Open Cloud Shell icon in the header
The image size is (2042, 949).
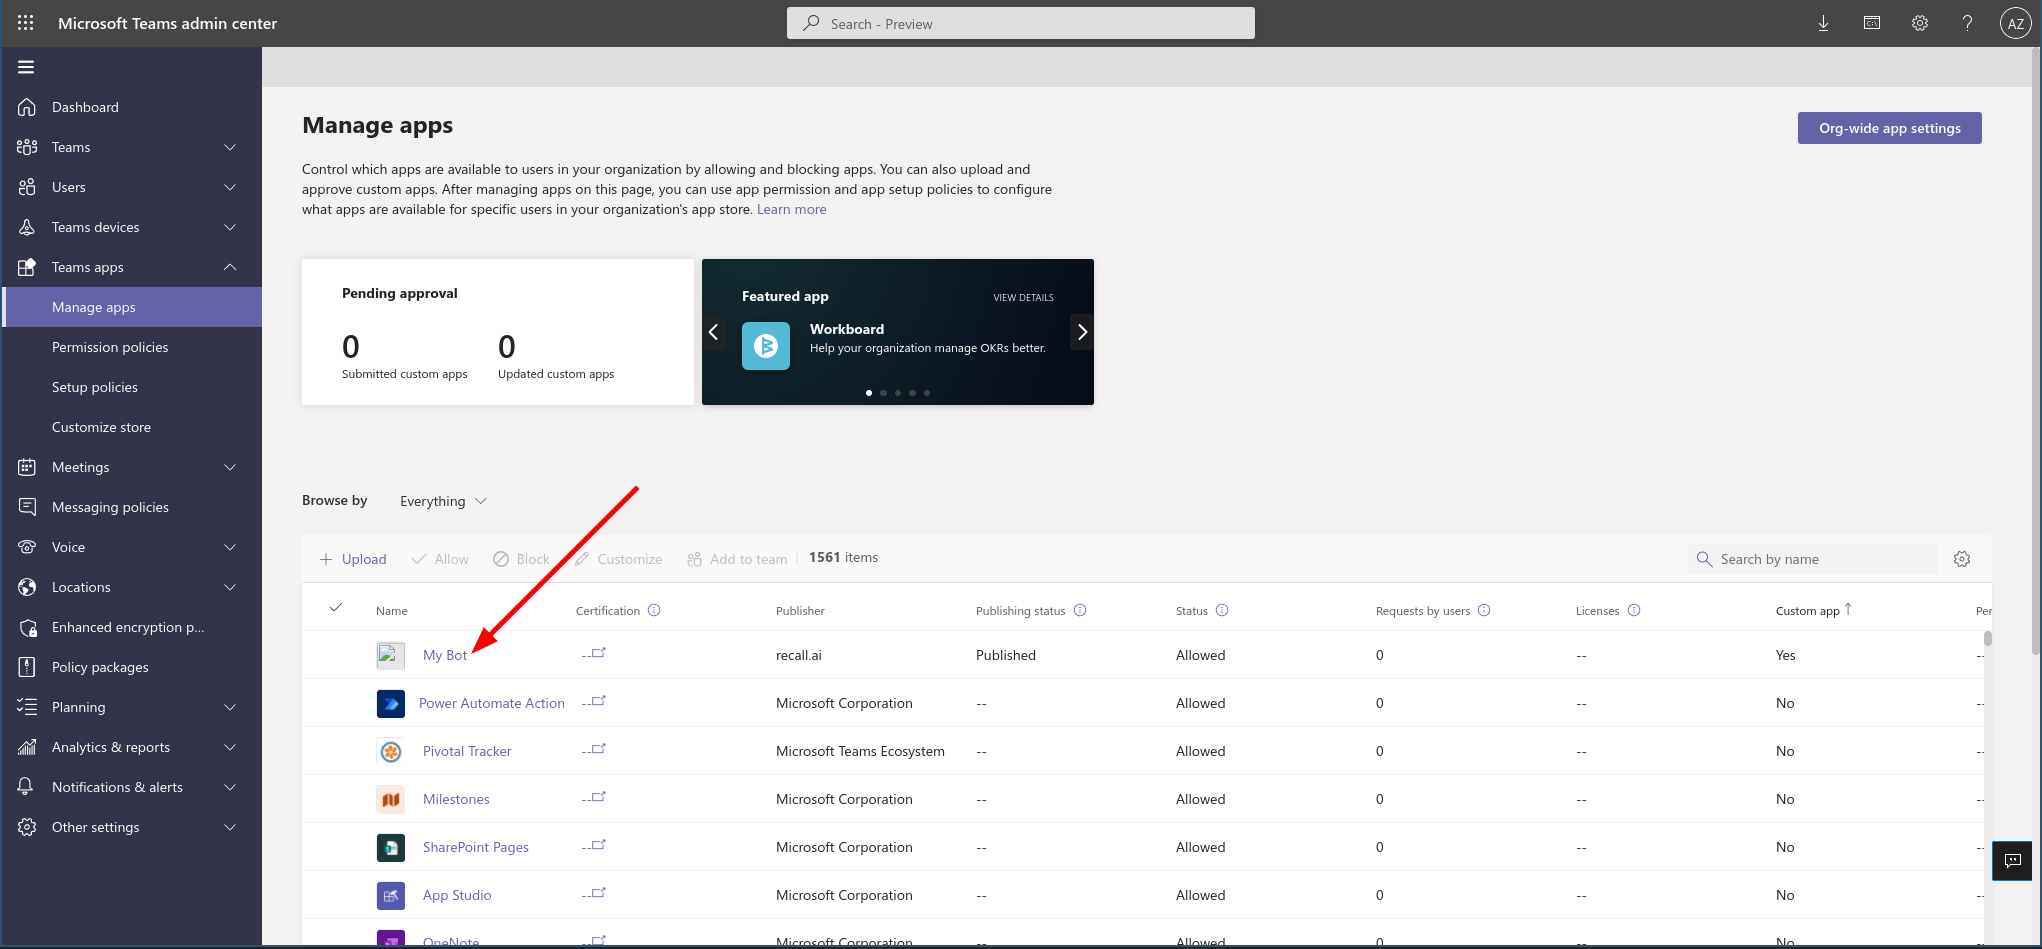tap(1872, 23)
